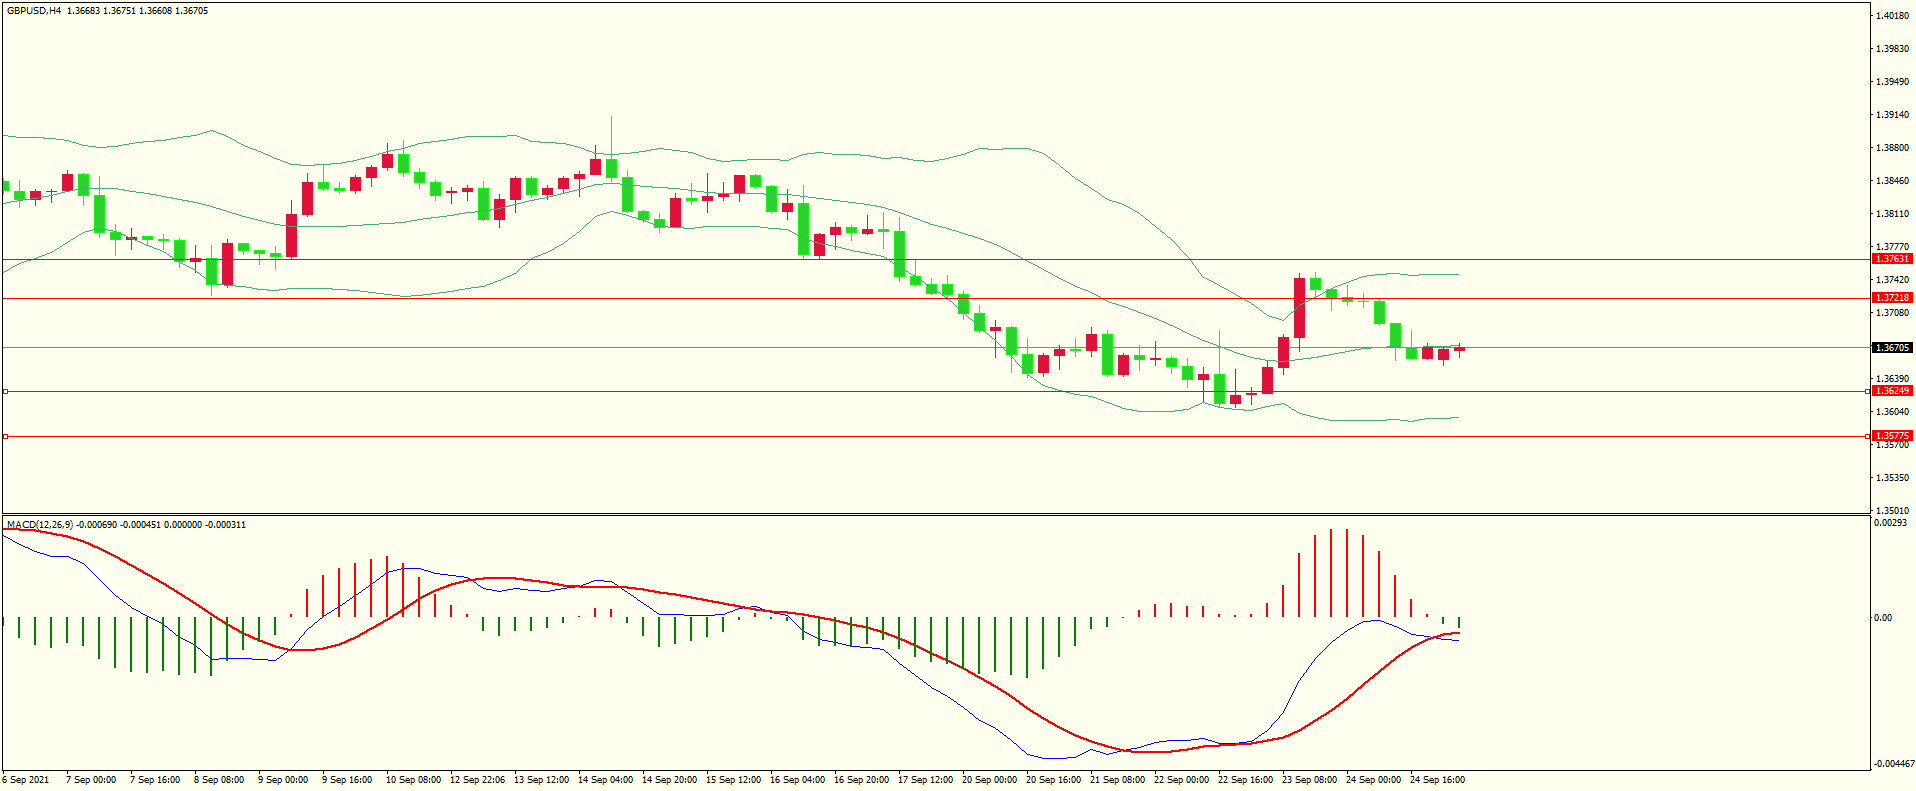Image resolution: width=1916 pixels, height=791 pixels.
Task: Click the 1.36390 price scale label
Action: pyautogui.click(x=1893, y=379)
